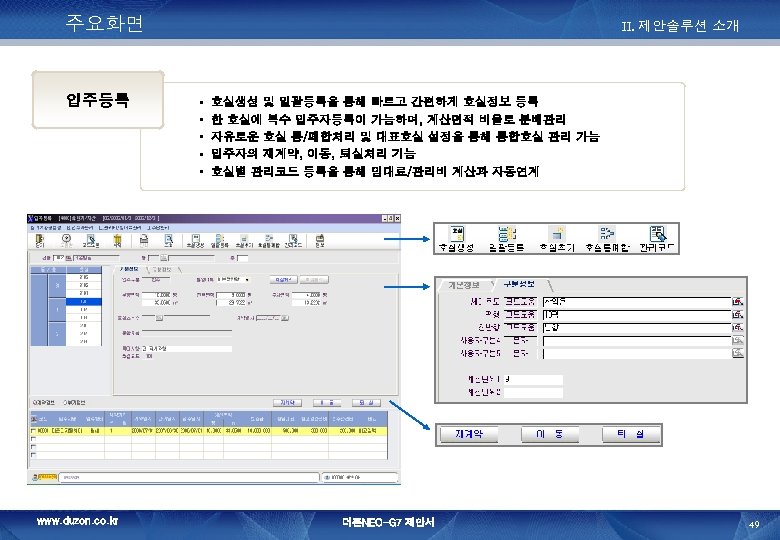Click 호실통폐합 icon in the main window toolbar
Viewport: 780px width, 540px height.
click(269, 240)
